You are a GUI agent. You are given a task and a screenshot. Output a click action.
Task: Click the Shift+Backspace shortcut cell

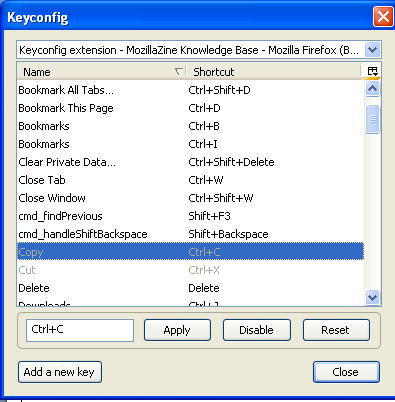(x=228, y=234)
